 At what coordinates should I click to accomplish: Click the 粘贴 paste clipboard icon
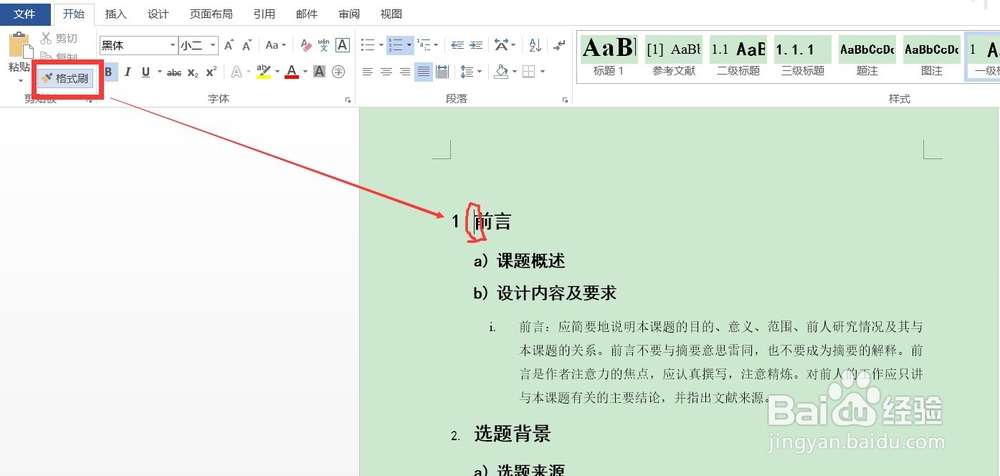pos(20,45)
